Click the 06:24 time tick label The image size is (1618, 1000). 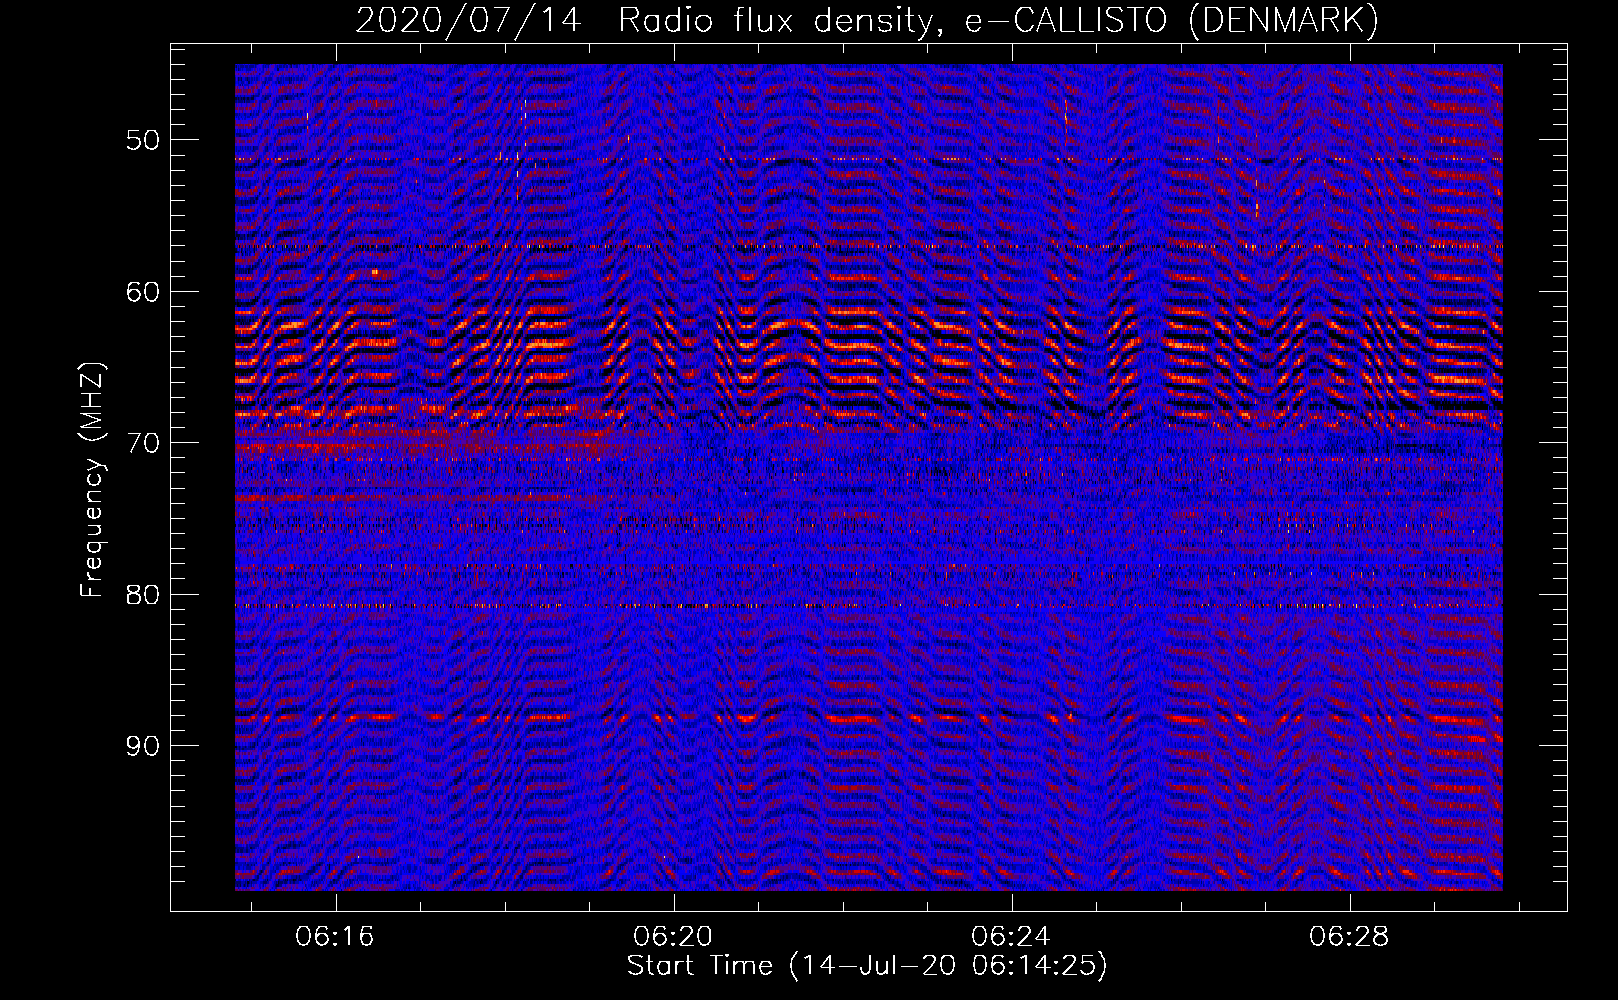tap(1011, 937)
